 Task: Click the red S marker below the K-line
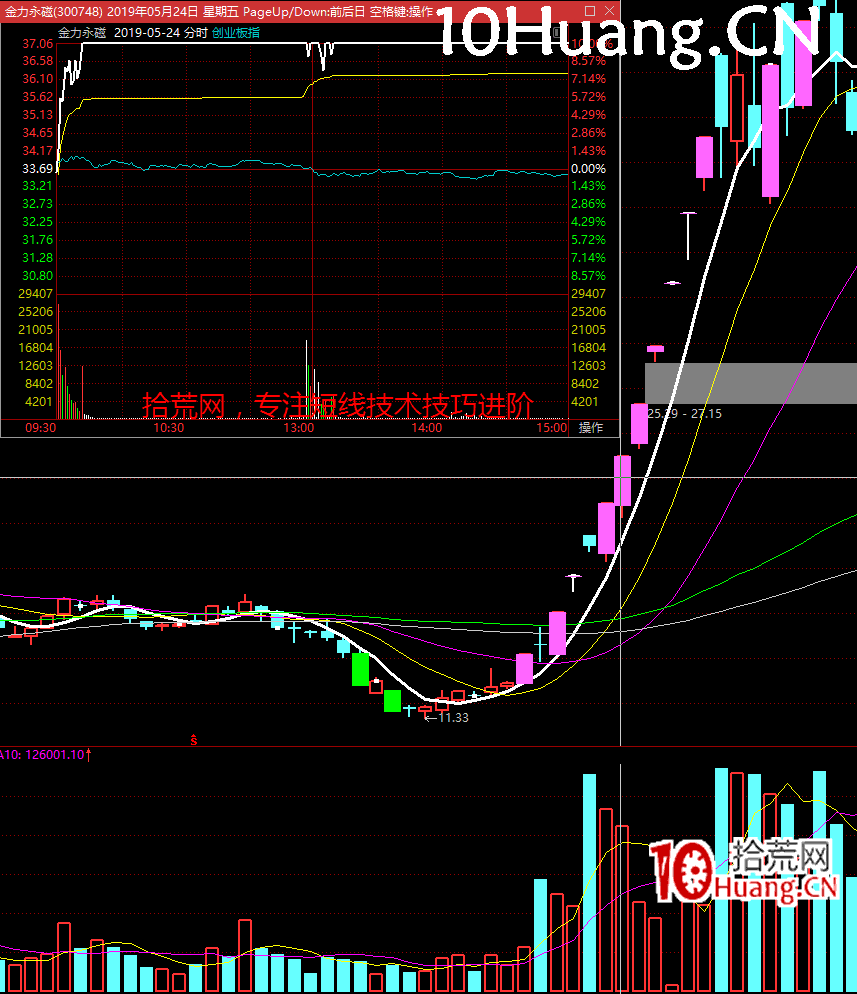click(x=194, y=740)
